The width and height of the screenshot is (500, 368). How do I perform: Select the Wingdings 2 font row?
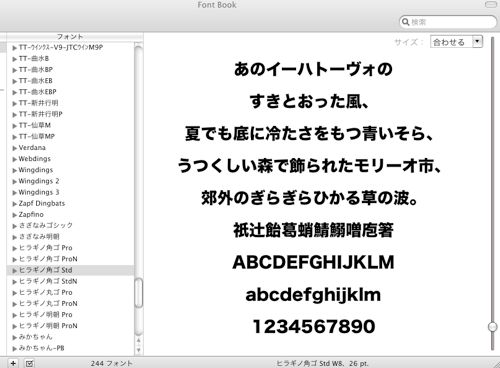click(x=70, y=181)
